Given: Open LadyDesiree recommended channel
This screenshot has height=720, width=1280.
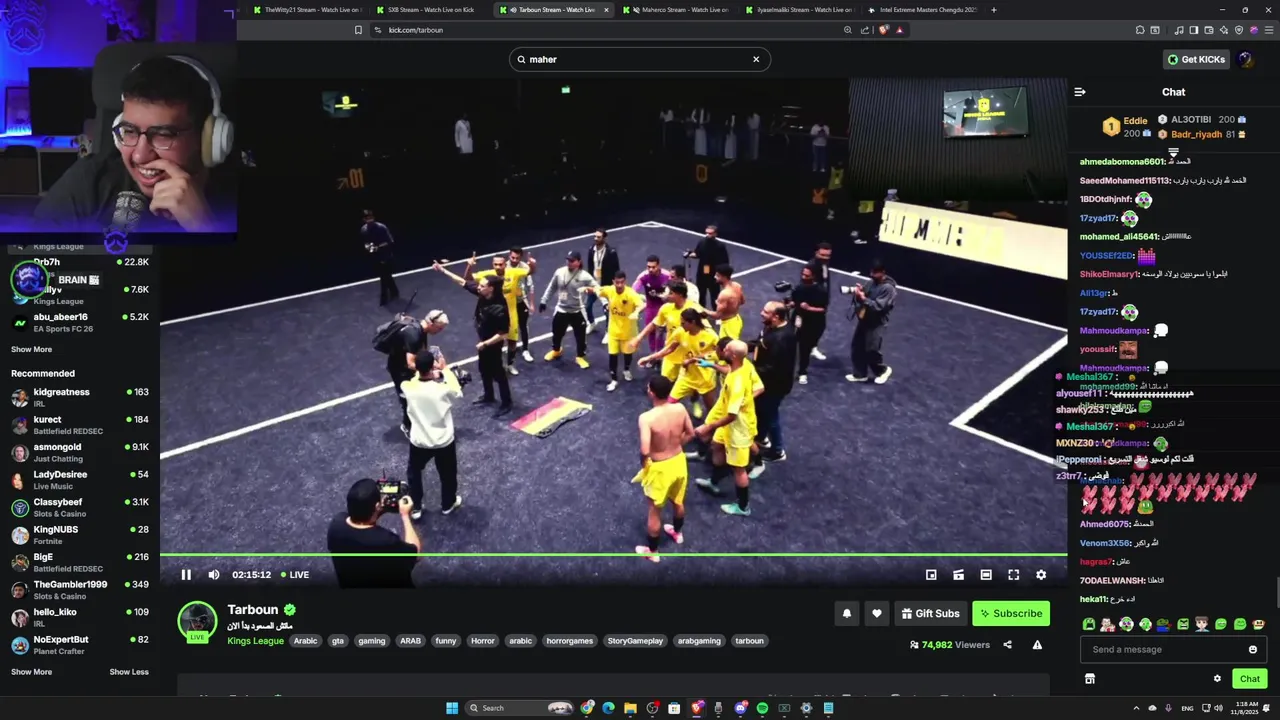Looking at the screenshot, I should [x=80, y=480].
